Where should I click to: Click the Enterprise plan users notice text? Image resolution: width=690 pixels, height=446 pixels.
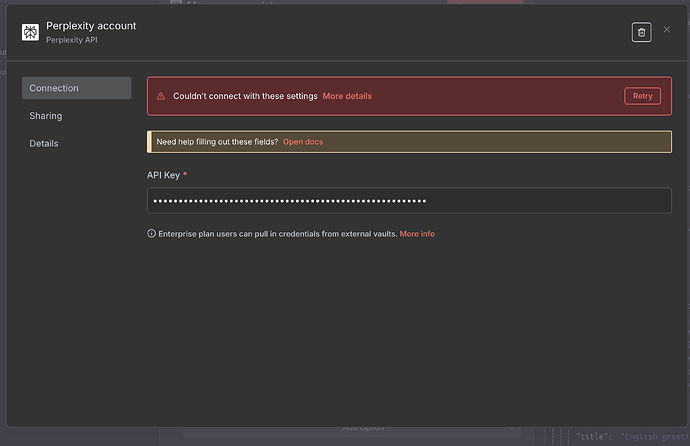[x=278, y=234]
